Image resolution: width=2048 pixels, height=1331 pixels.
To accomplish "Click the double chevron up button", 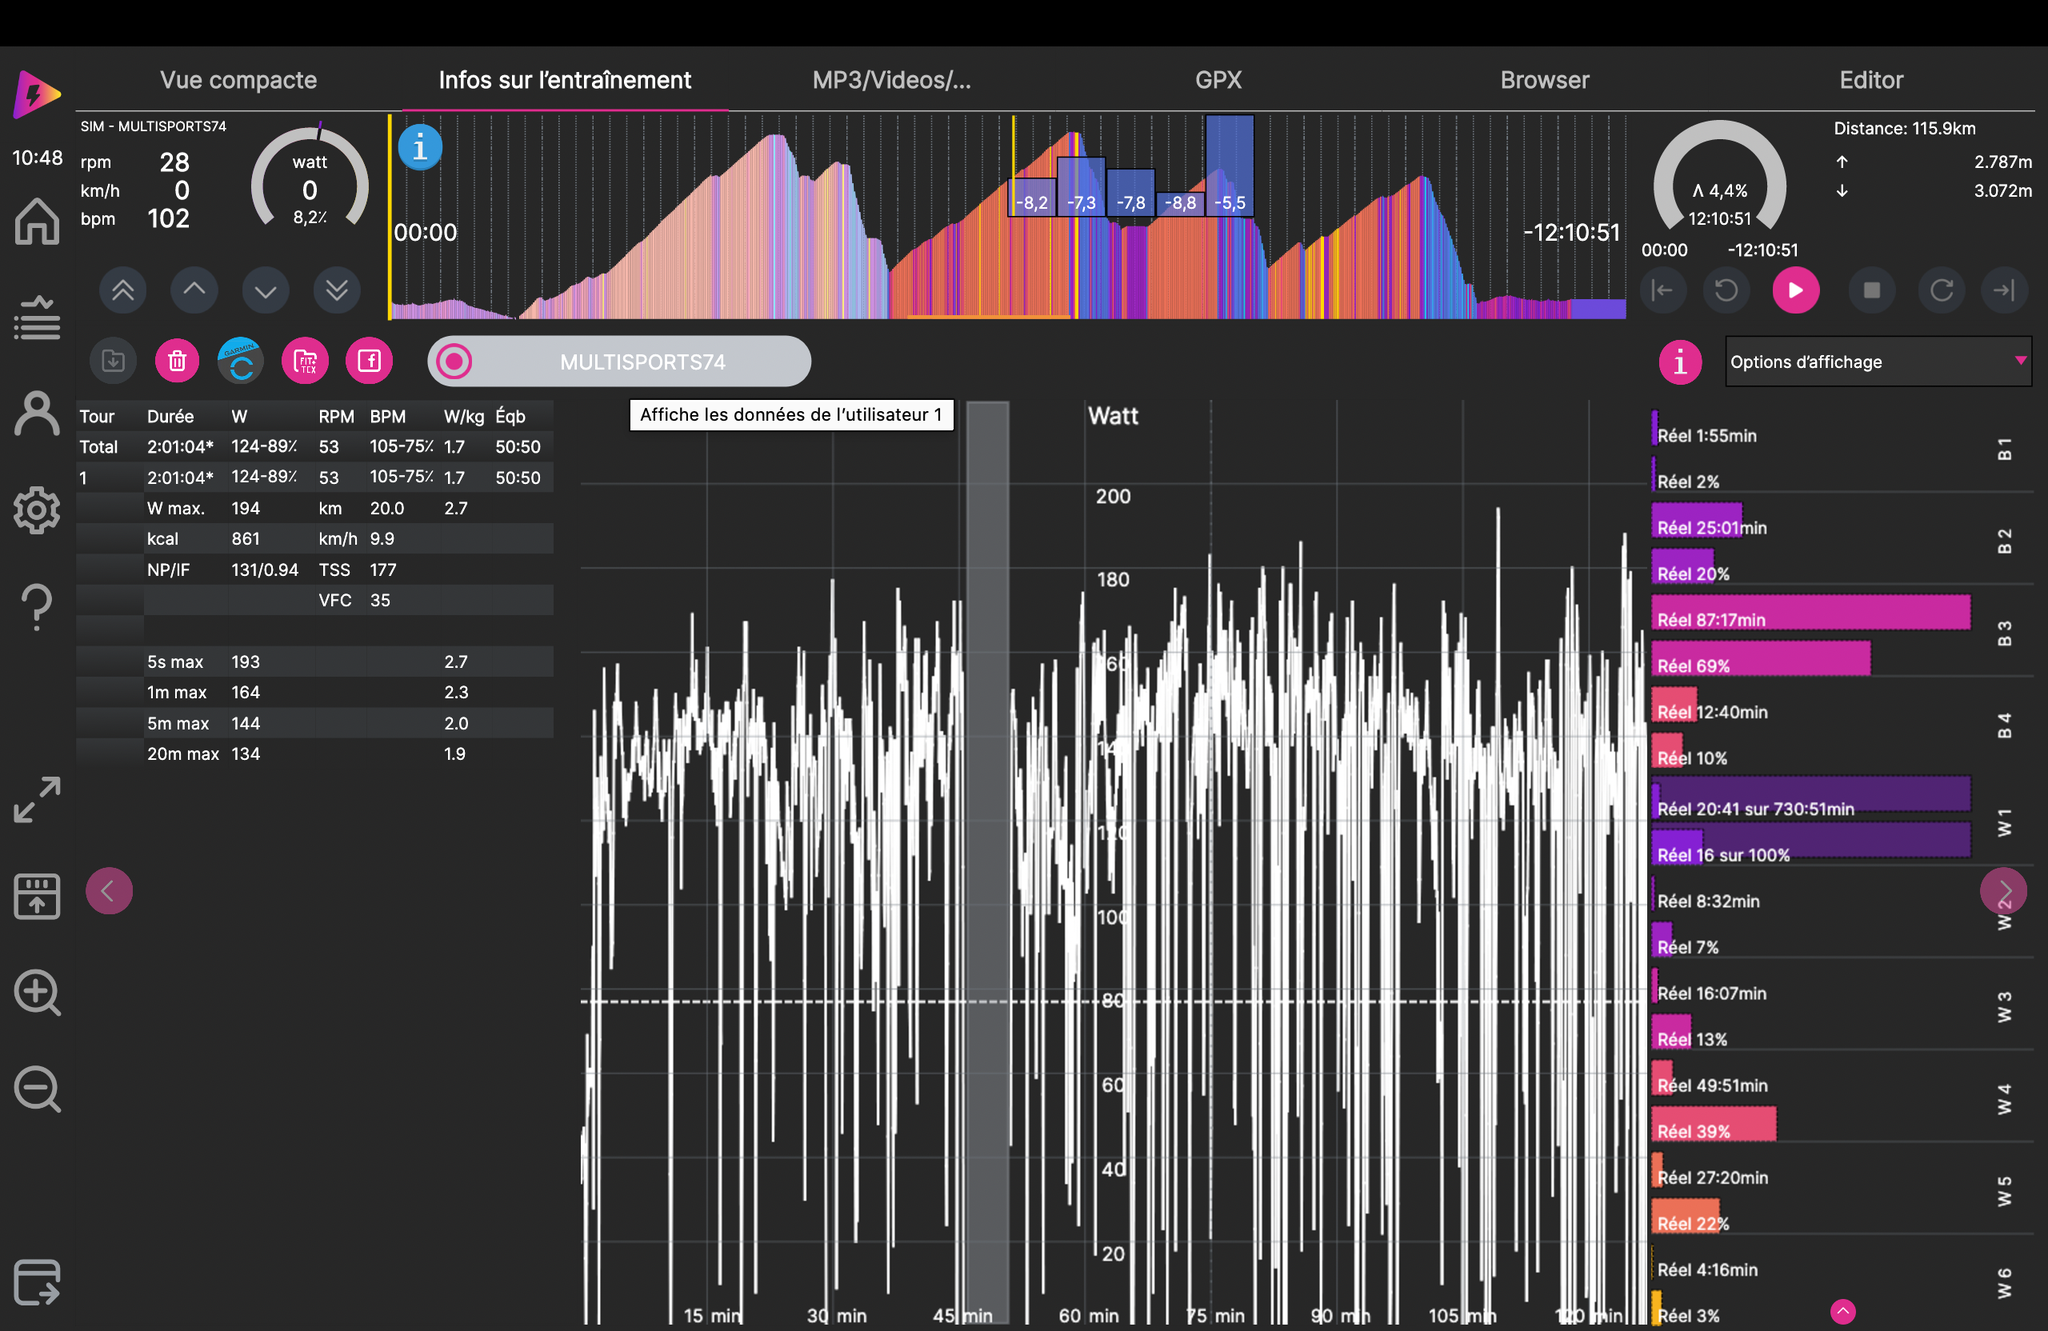I will [x=123, y=290].
